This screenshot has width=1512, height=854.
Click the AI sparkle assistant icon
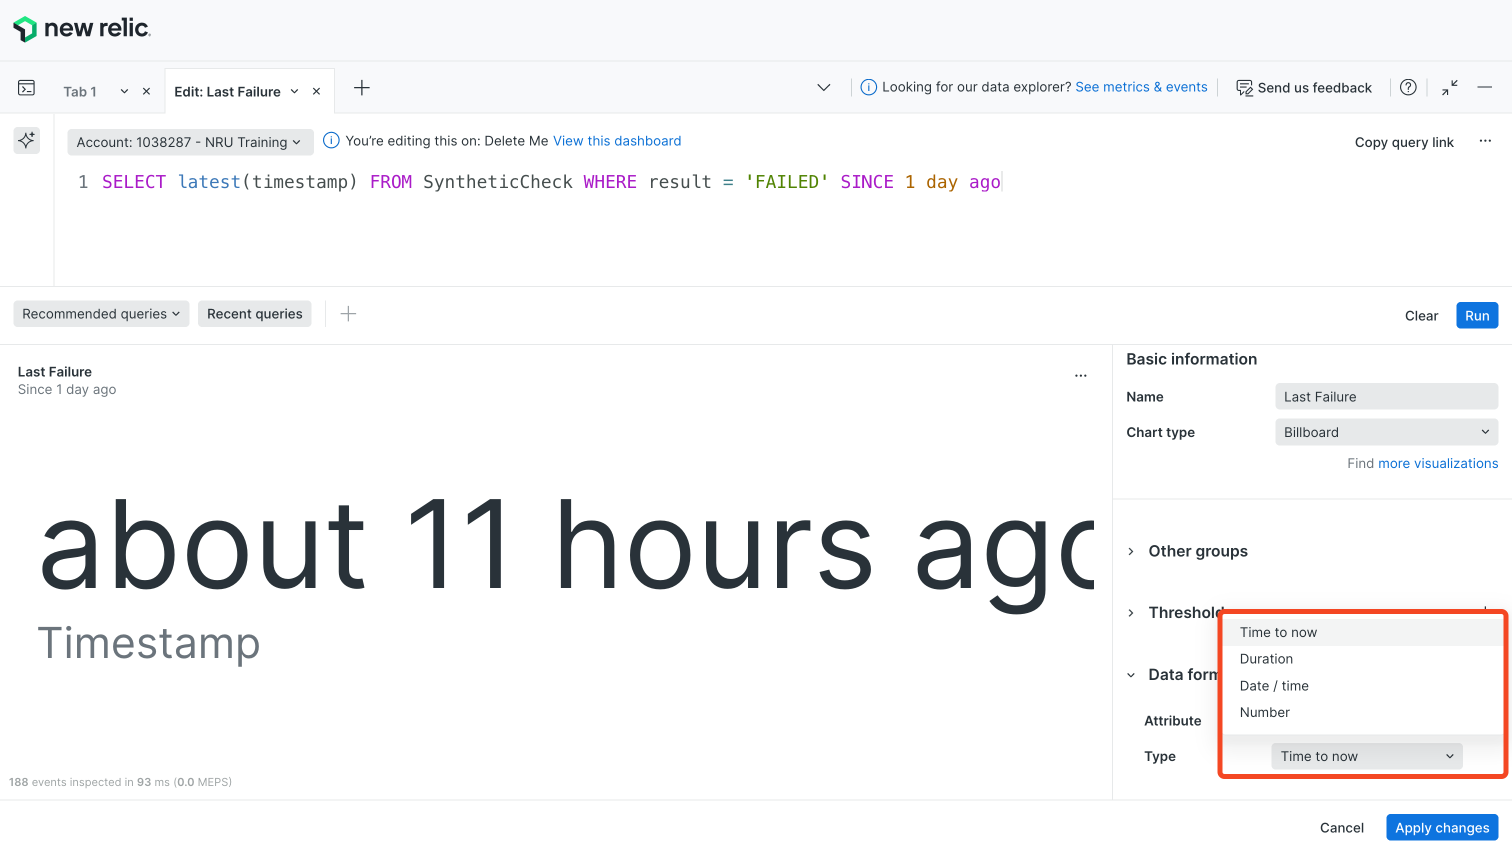coord(27,140)
